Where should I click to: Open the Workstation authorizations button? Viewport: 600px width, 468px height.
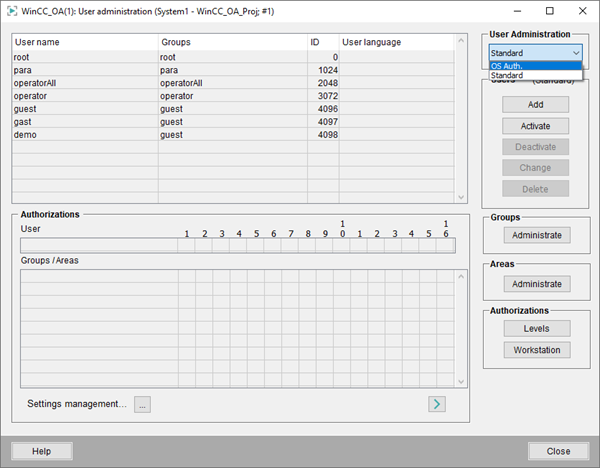pos(538,350)
